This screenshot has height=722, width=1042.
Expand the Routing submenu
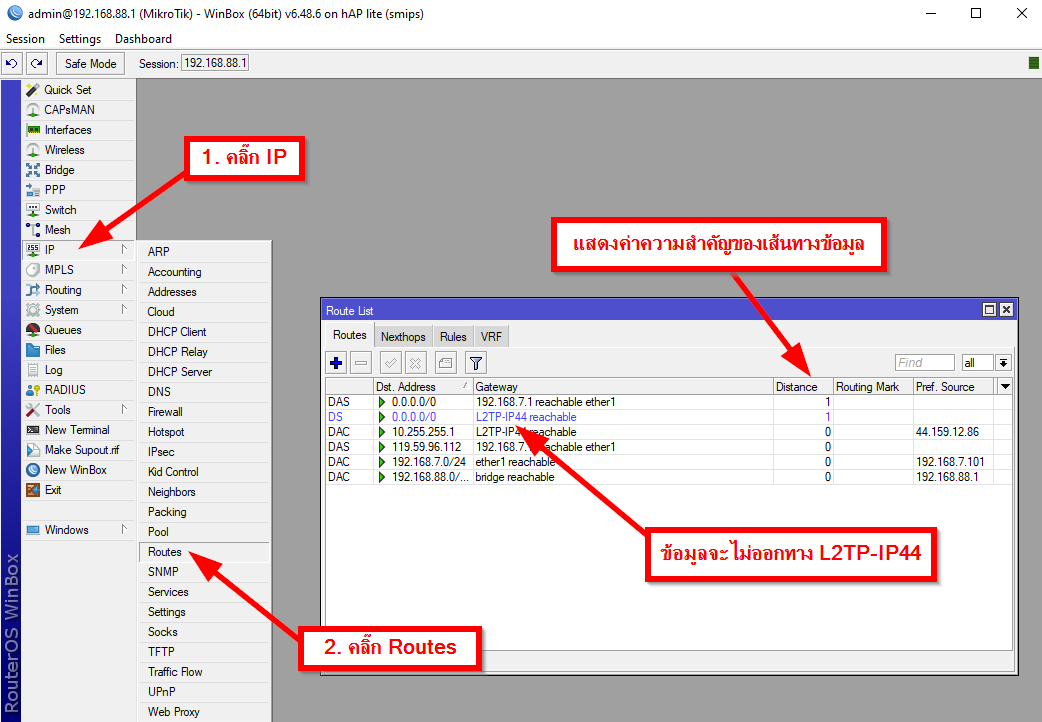(78, 290)
